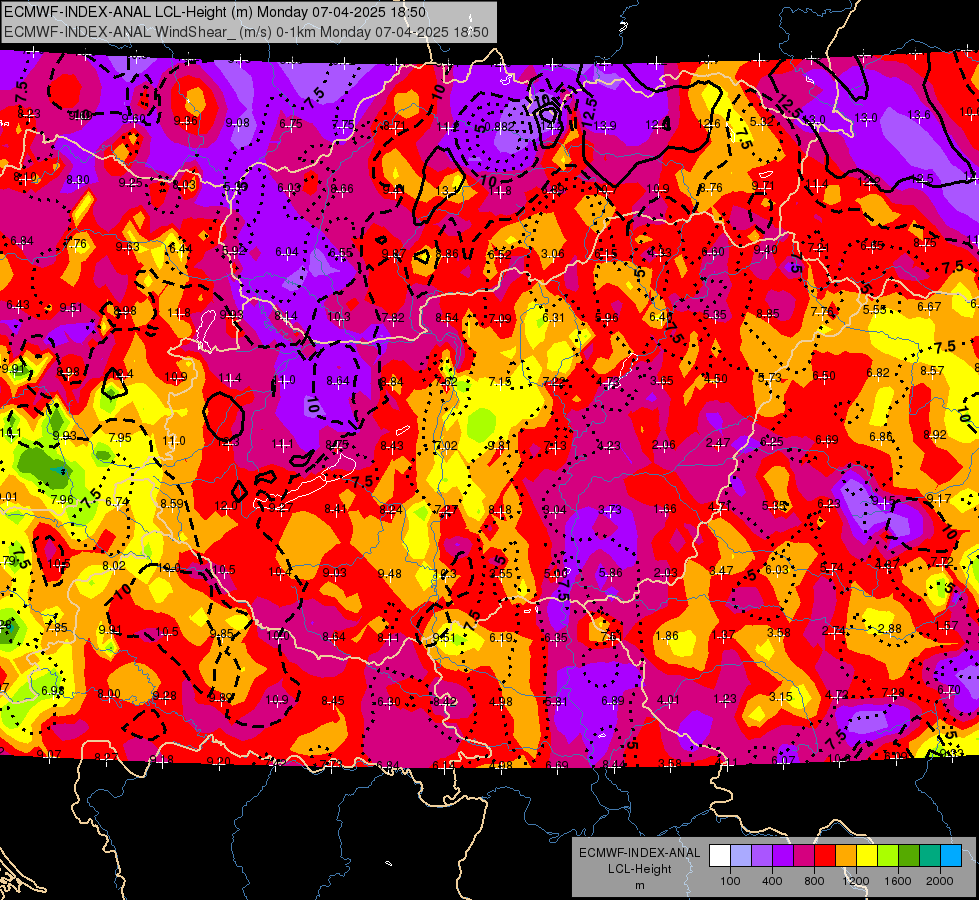Click the grid value 1.66
Screen dimensions: 979x900
pyautogui.click(x=664, y=509)
